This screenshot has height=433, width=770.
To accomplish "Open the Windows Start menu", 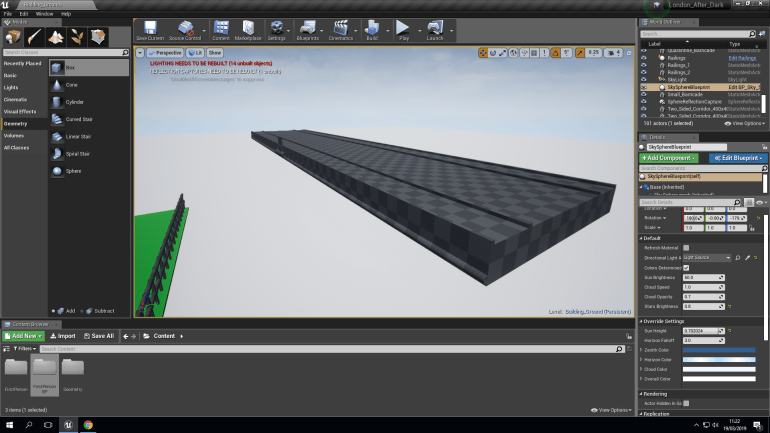I will tap(9, 425).
